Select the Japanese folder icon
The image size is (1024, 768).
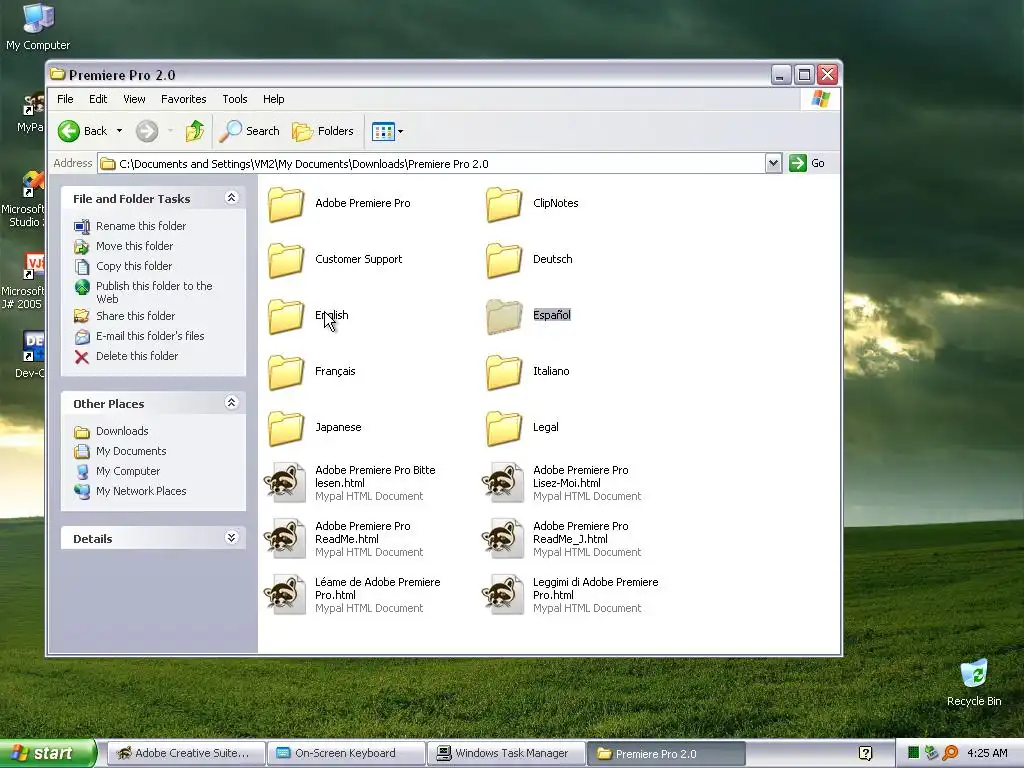[285, 428]
